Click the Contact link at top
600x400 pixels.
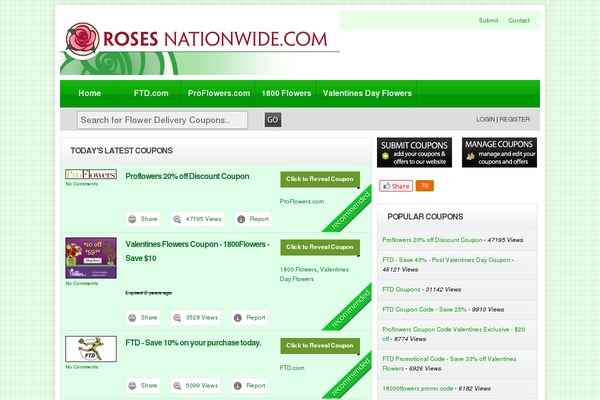[519, 20]
